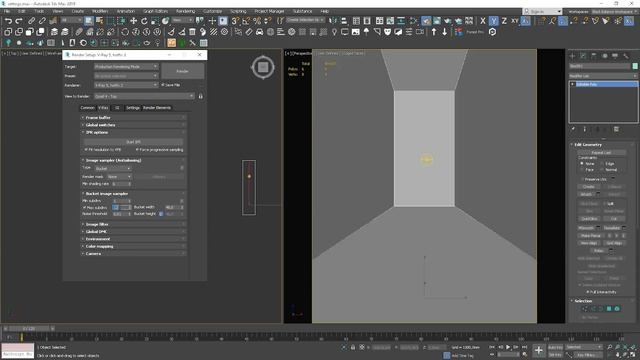Viewport: 640px width, 360px height.
Task: Click the time configuration plus button
Action: (x=539, y=350)
